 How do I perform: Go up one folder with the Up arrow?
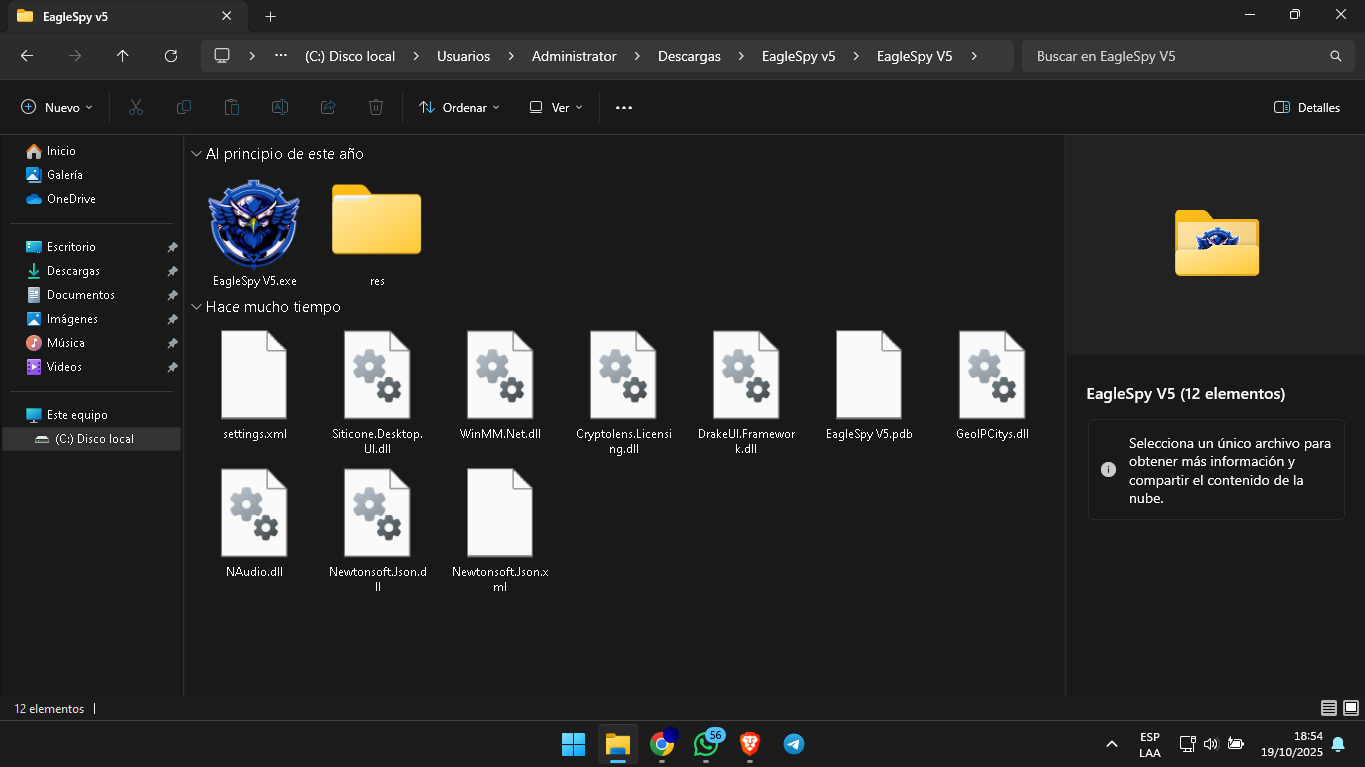[x=122, y=56]
